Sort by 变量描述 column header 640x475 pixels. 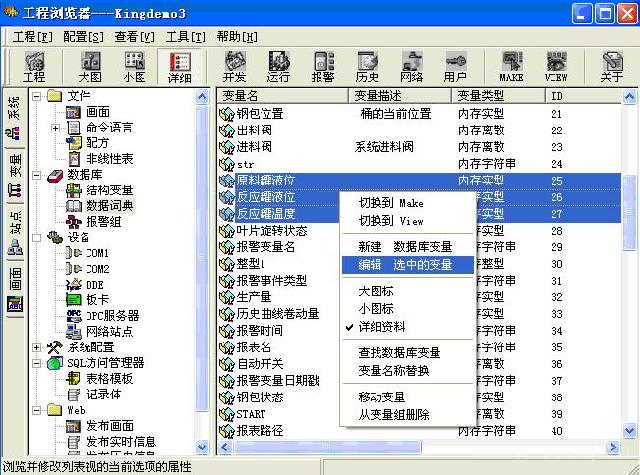tap(400, 96)
